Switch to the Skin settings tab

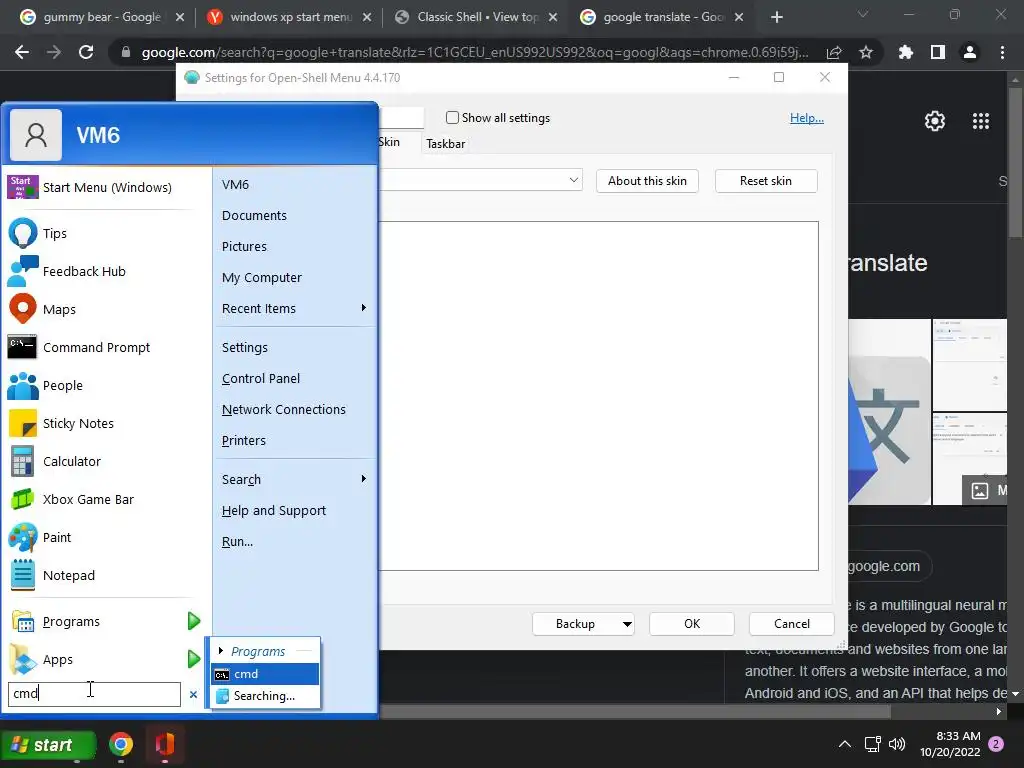pyautogui.click(x=389, y=142)
